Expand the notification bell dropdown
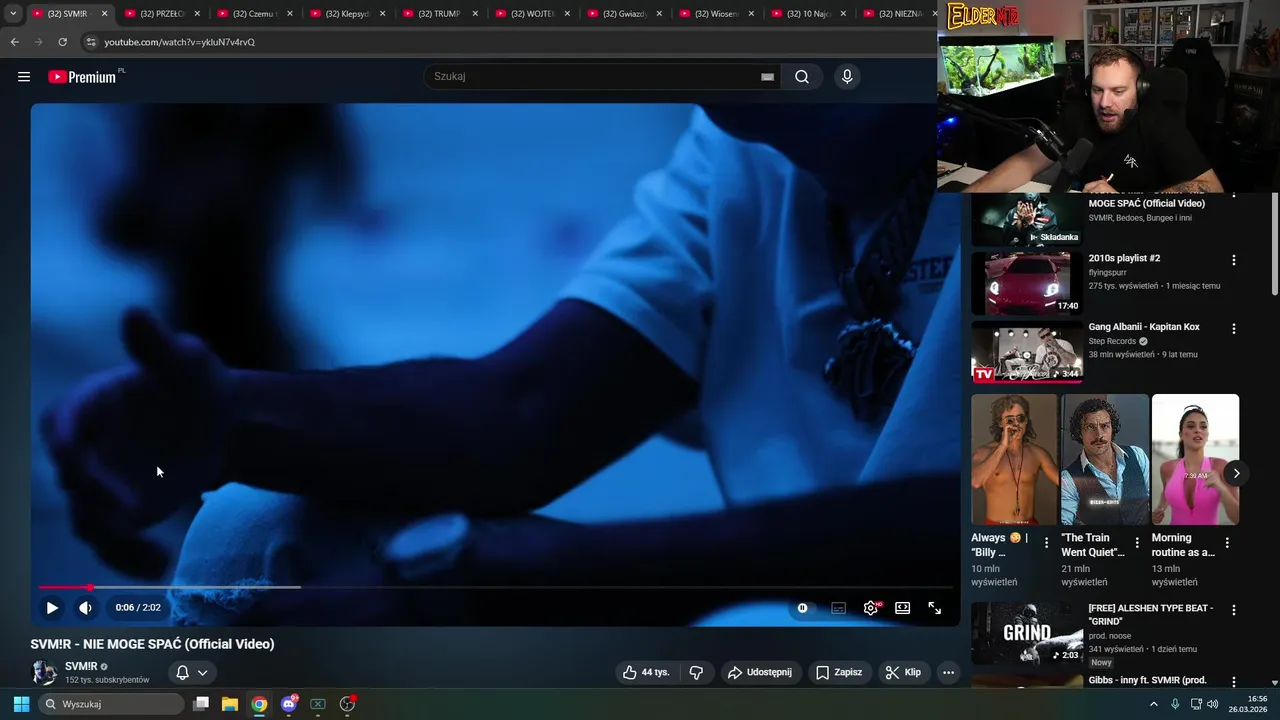The height and width of the screenshot is (720, 1280). (x=192, y=673)
